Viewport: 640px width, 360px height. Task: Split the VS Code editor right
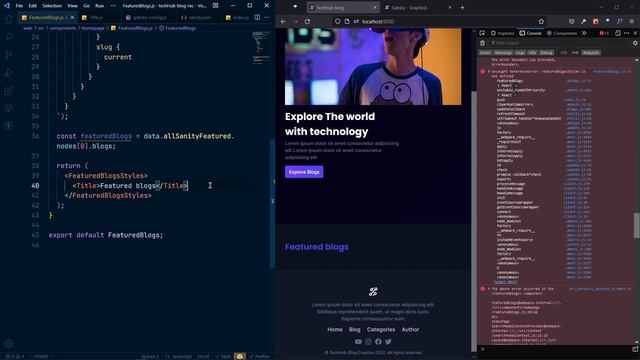click(x=257, y=18)
